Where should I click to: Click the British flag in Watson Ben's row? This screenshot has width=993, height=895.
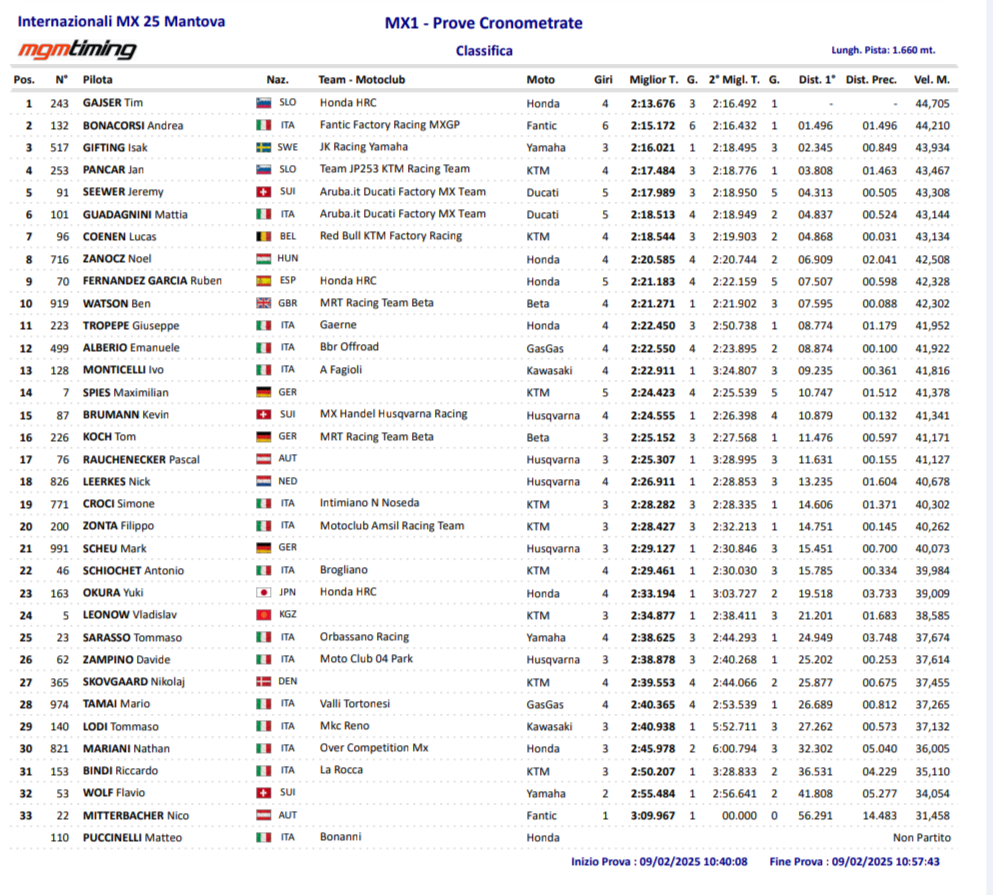click(264, 304)
